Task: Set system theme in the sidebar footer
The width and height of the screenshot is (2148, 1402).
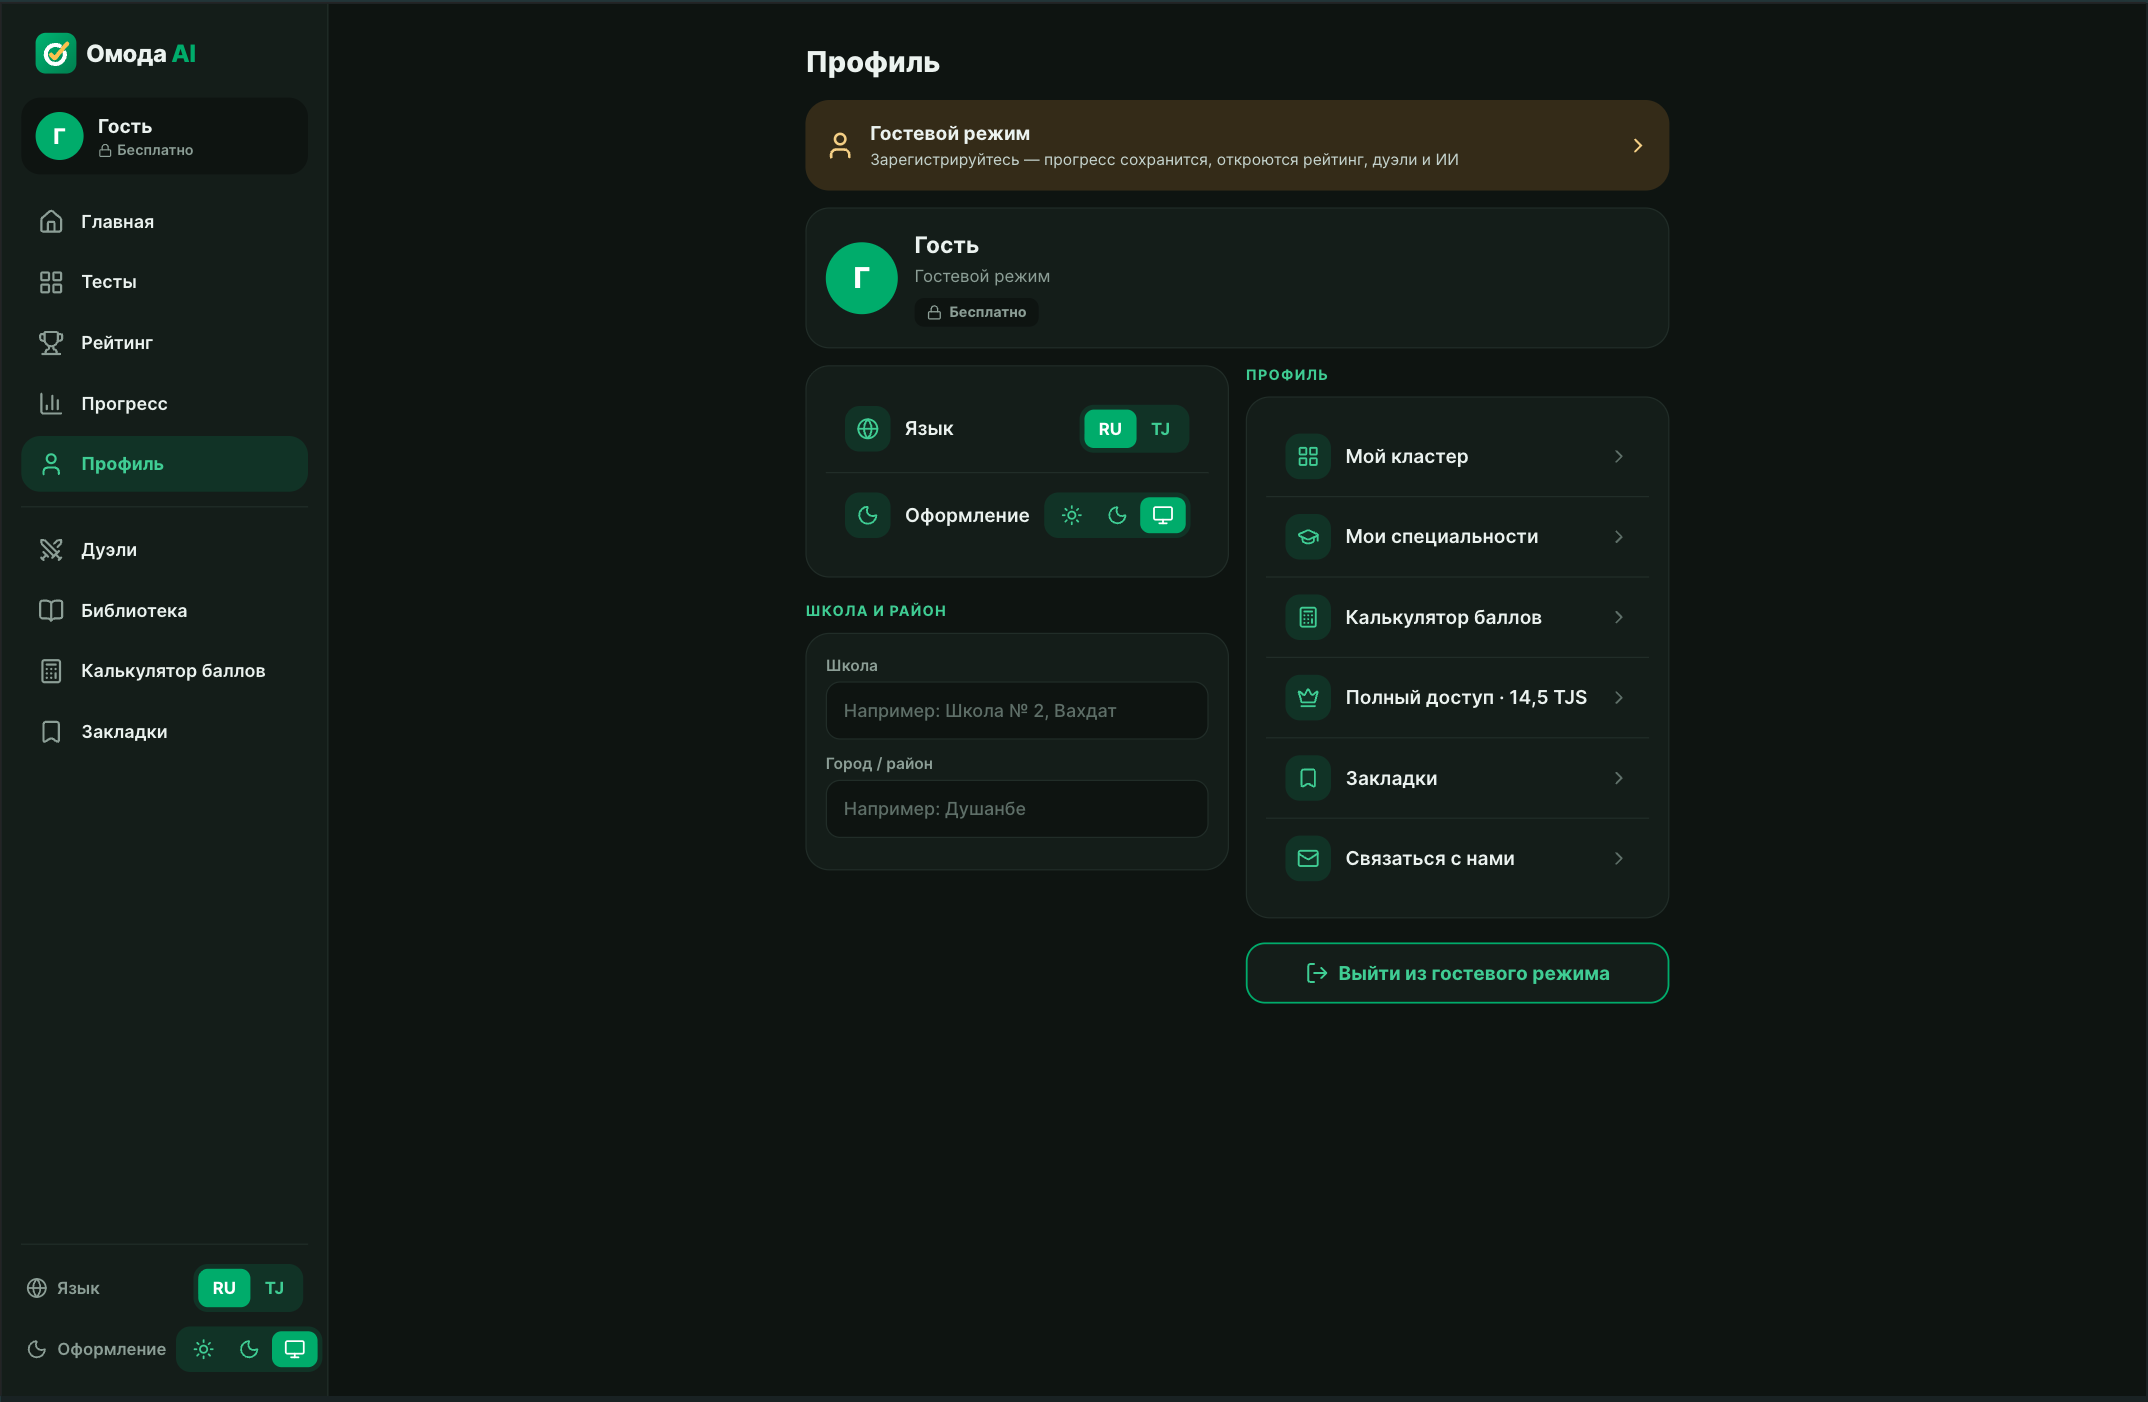Action: coord(295,1349)
